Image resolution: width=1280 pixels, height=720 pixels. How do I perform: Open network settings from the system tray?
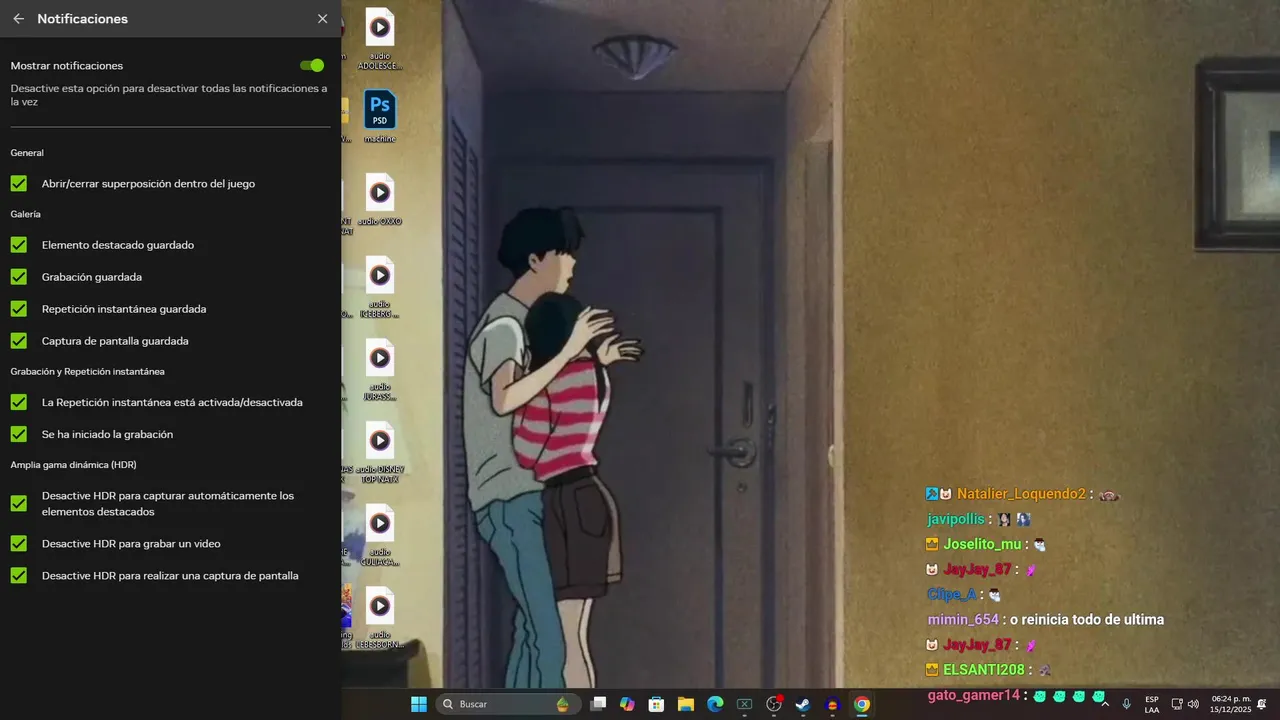(1177, 704)
